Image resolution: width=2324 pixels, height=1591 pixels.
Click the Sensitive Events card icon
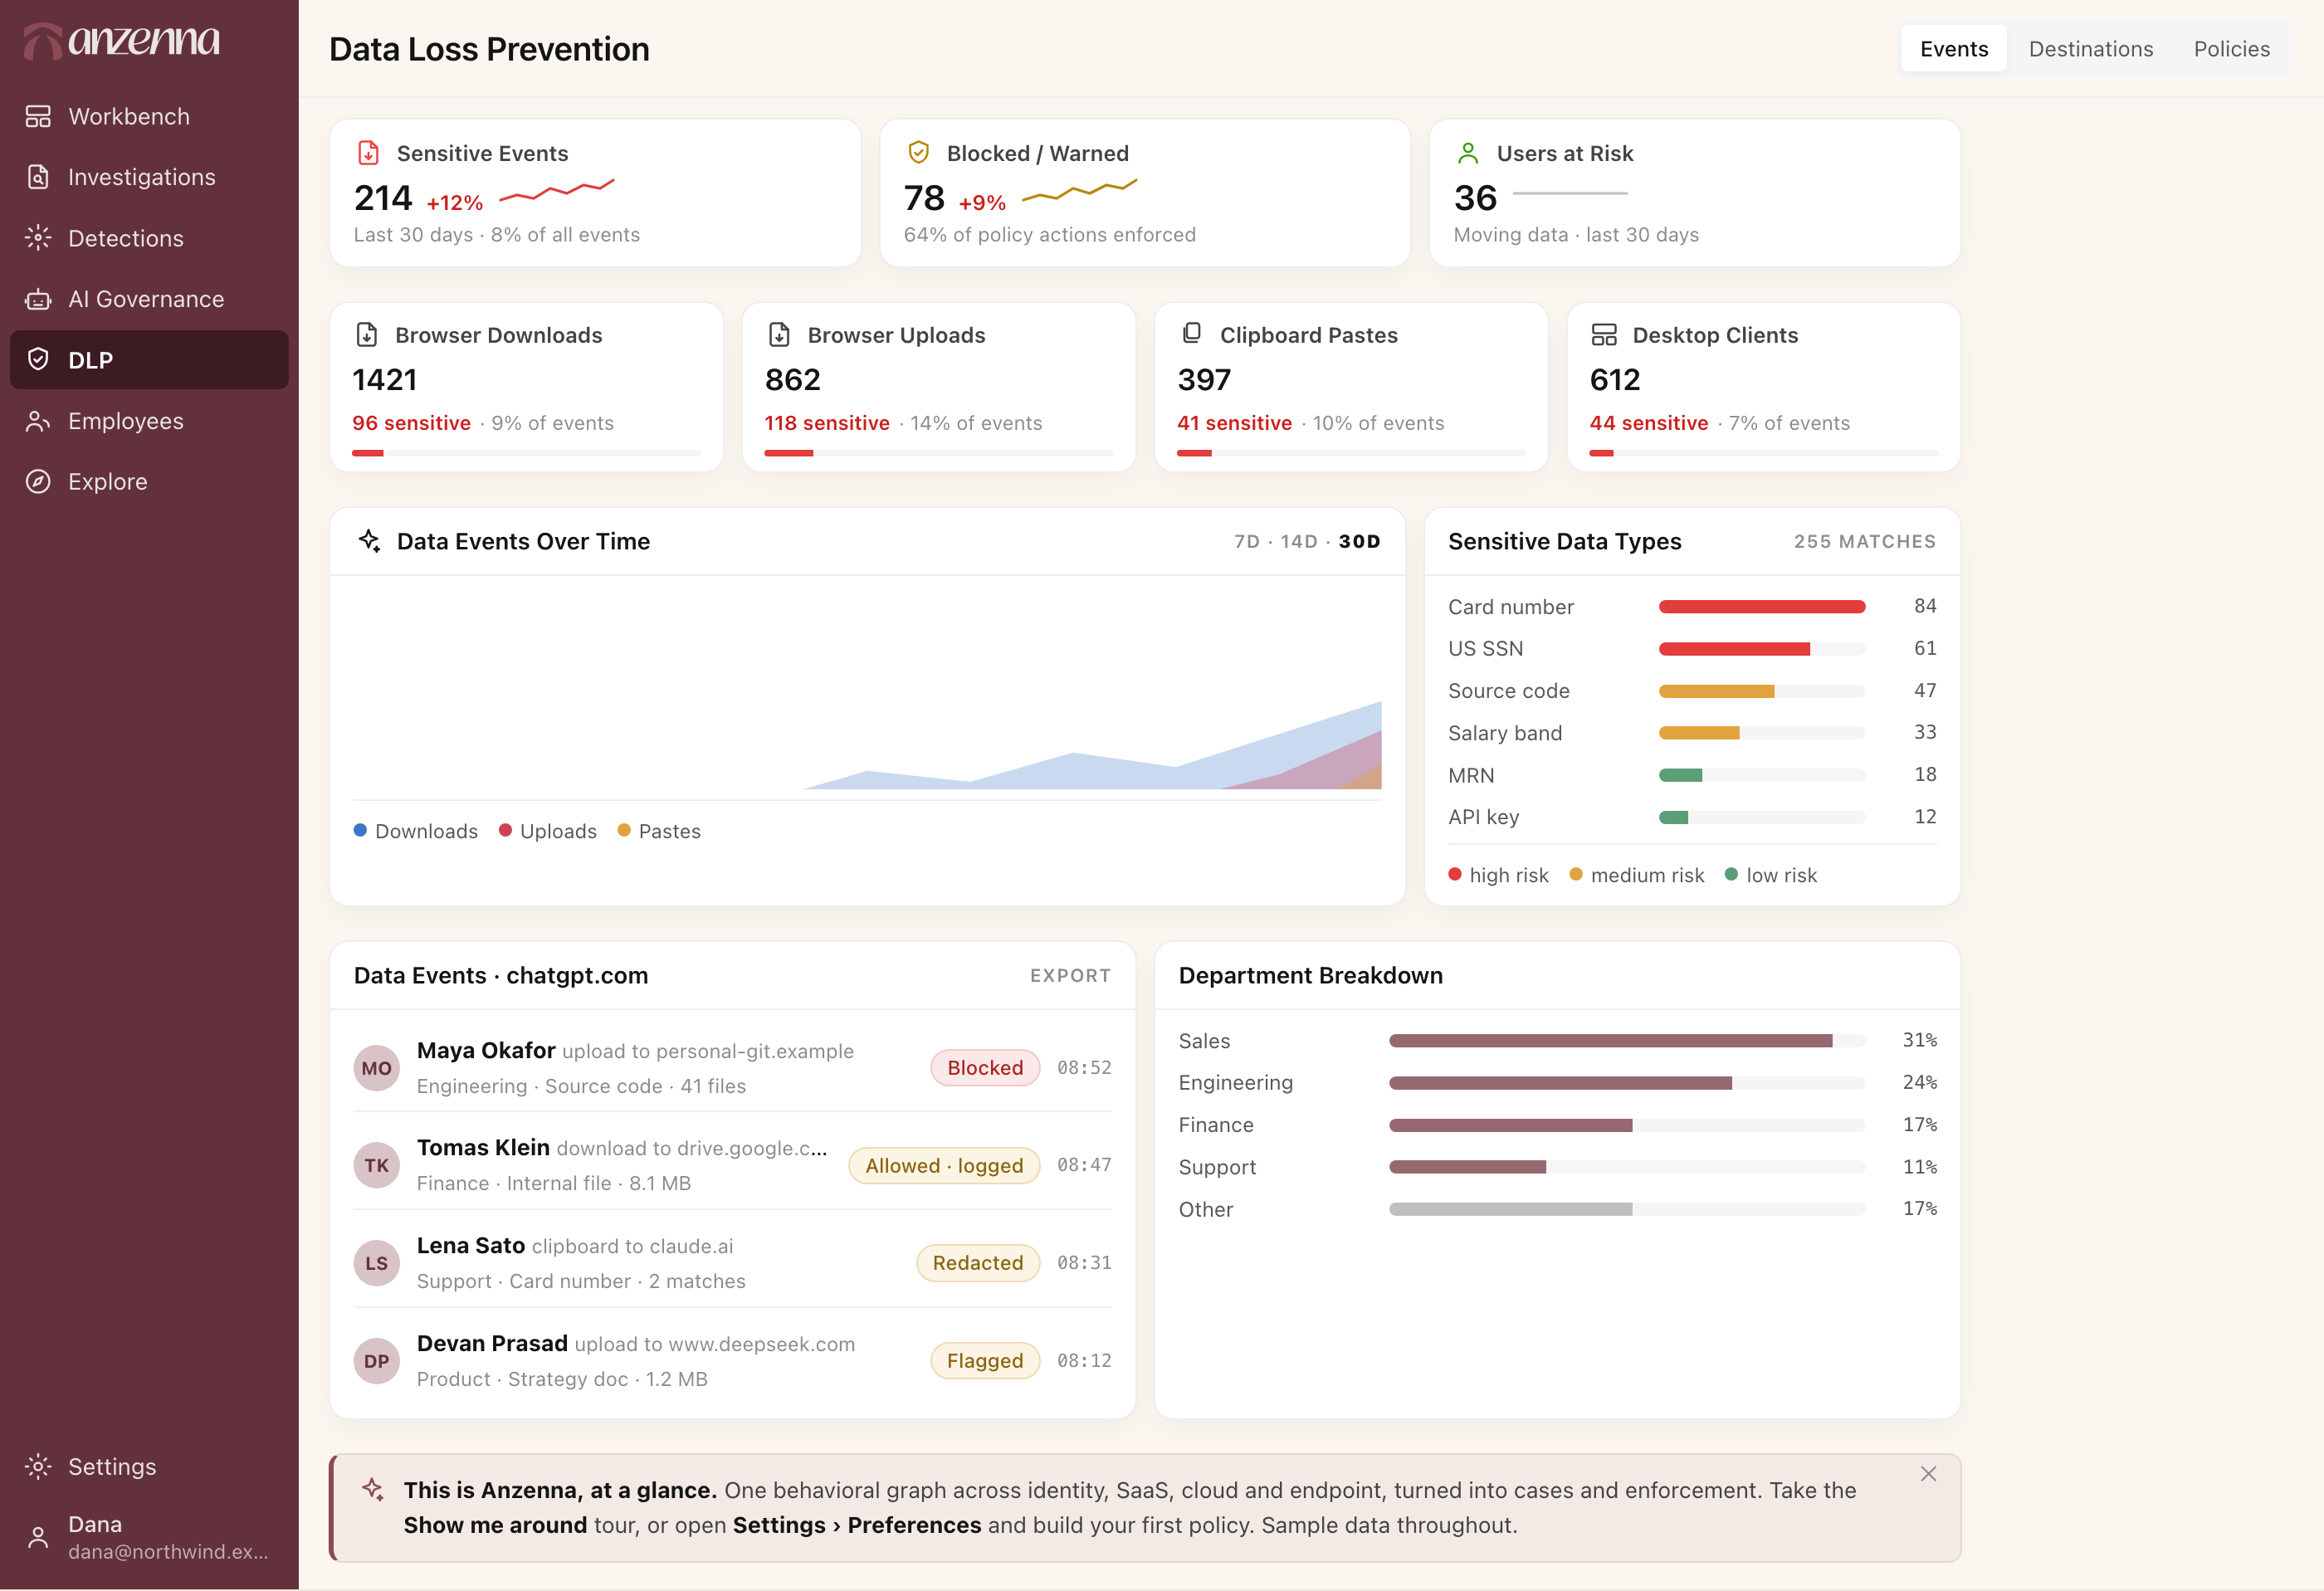pyautogui.click(x=368, y=153)
